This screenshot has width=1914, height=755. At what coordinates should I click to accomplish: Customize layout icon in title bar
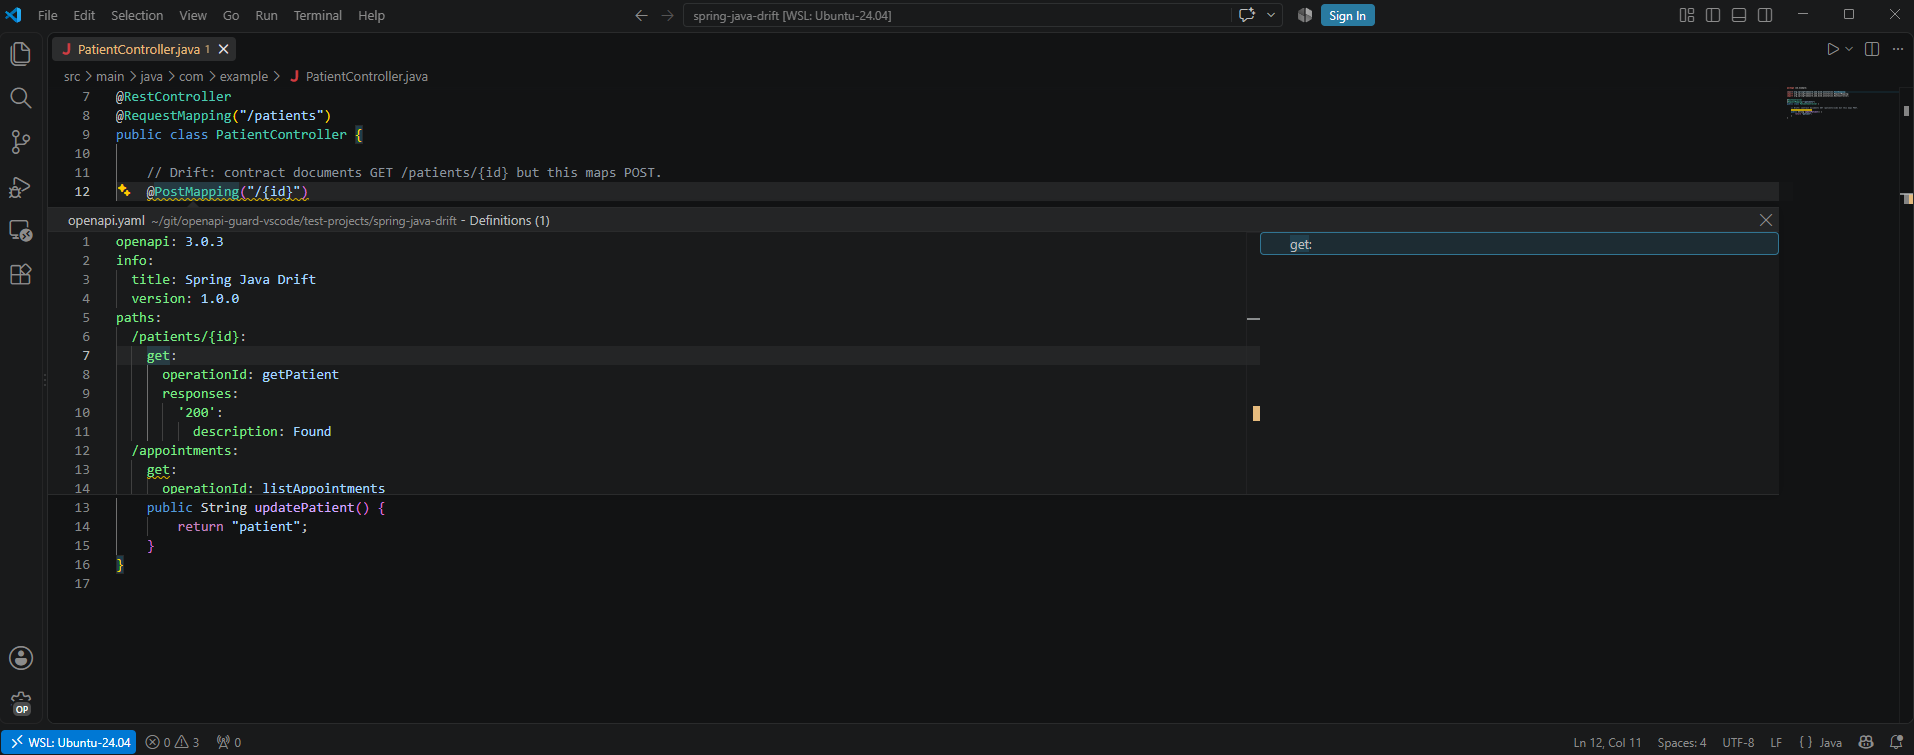(x=1687, y=15)
